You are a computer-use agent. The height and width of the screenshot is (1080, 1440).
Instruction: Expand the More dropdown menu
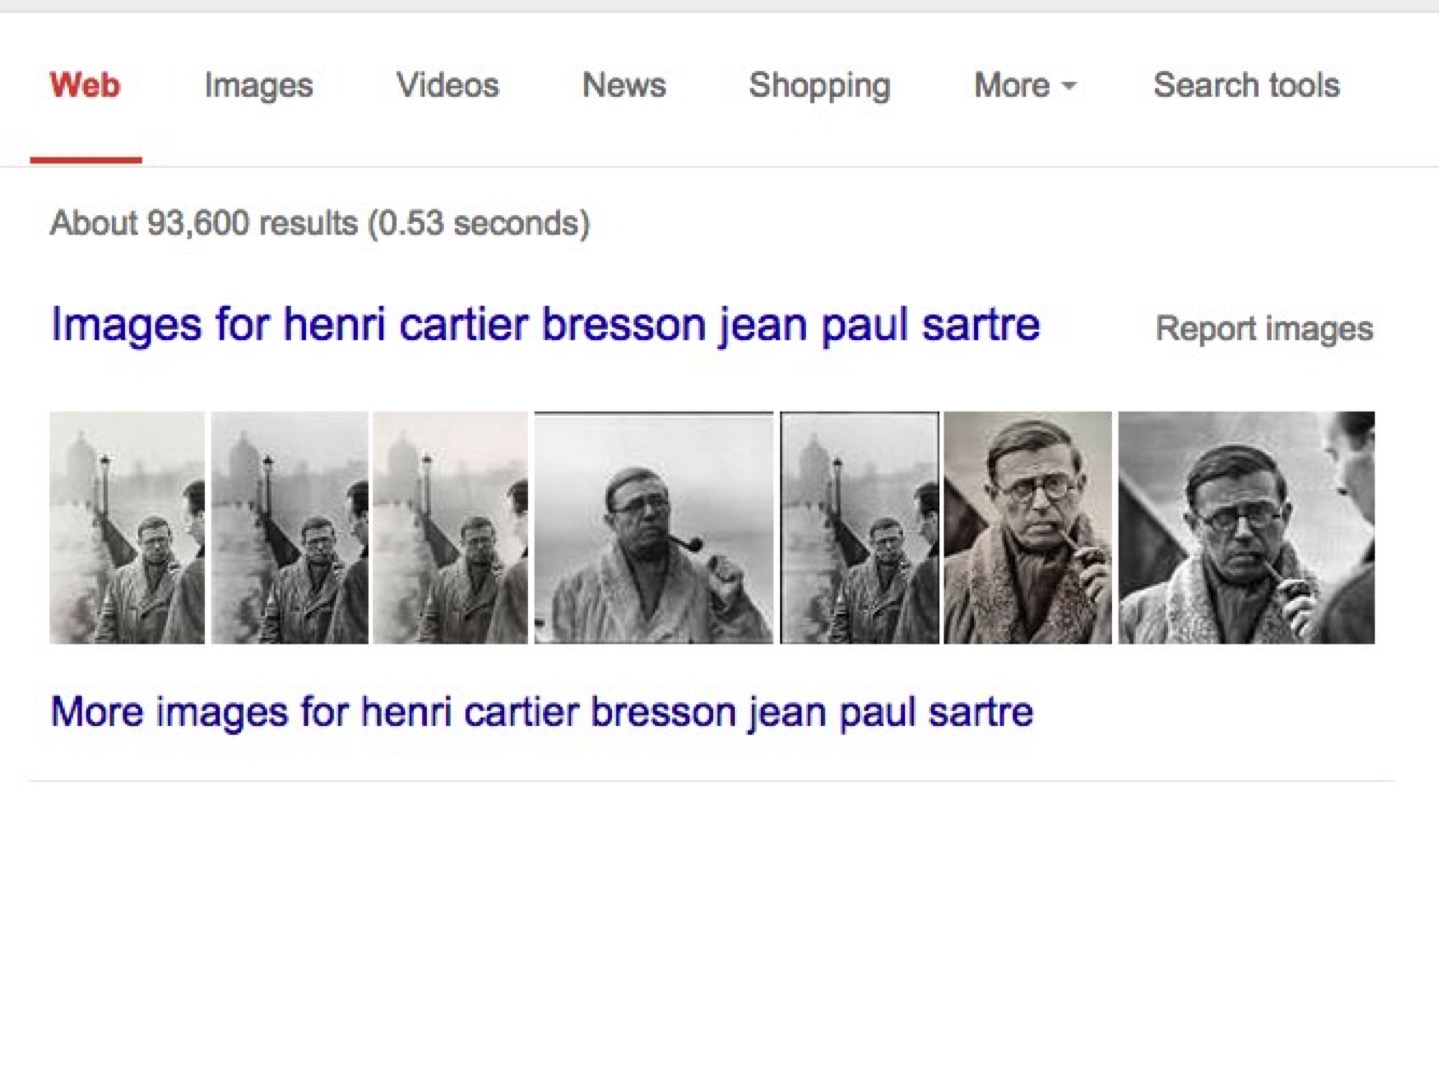1012,86
